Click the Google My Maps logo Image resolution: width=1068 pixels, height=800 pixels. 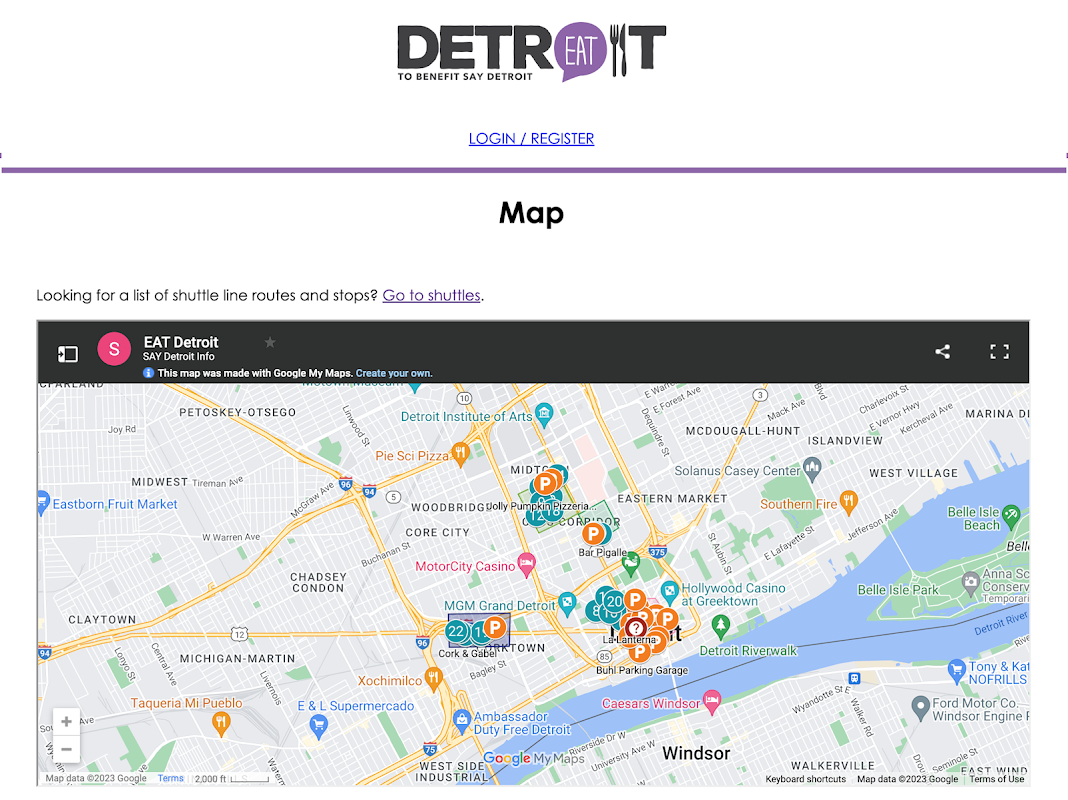[x=534, y=758]
